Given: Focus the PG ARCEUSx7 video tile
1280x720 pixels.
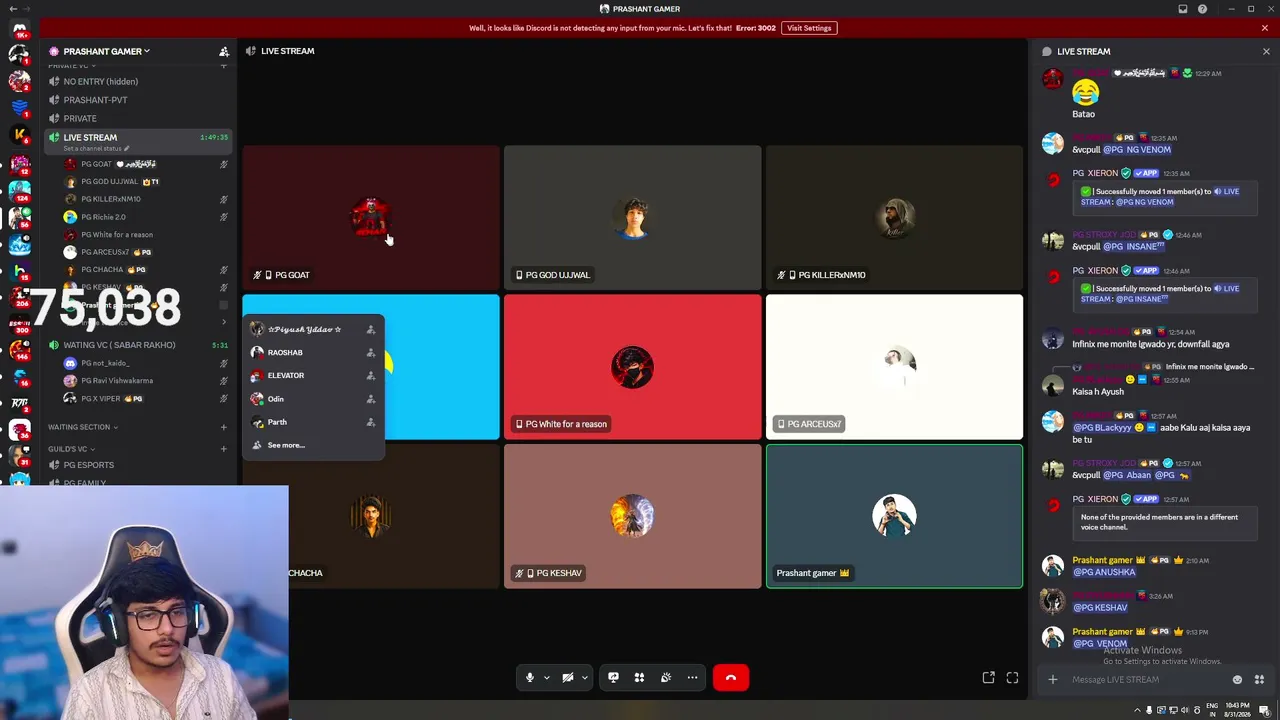Looking at the screenshot, I should click(x=895, y=367).
